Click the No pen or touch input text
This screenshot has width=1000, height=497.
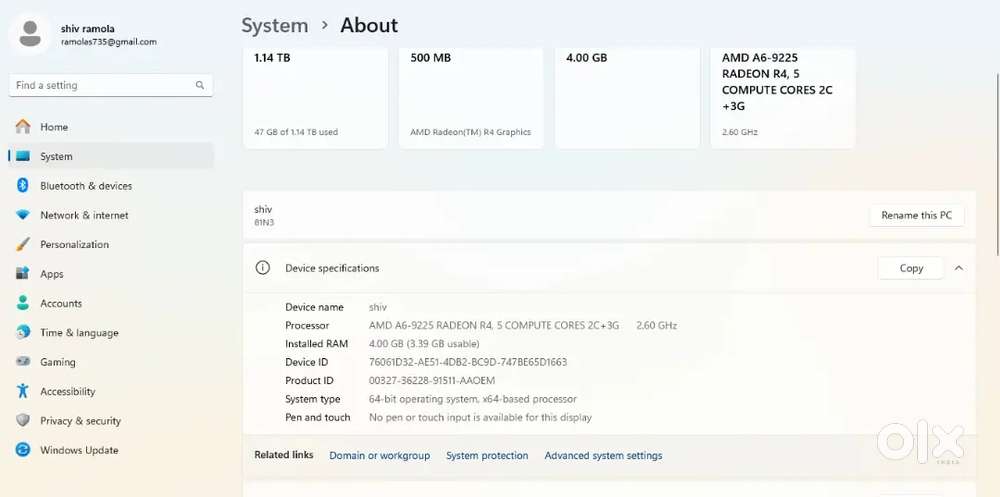tap(480, 418)
